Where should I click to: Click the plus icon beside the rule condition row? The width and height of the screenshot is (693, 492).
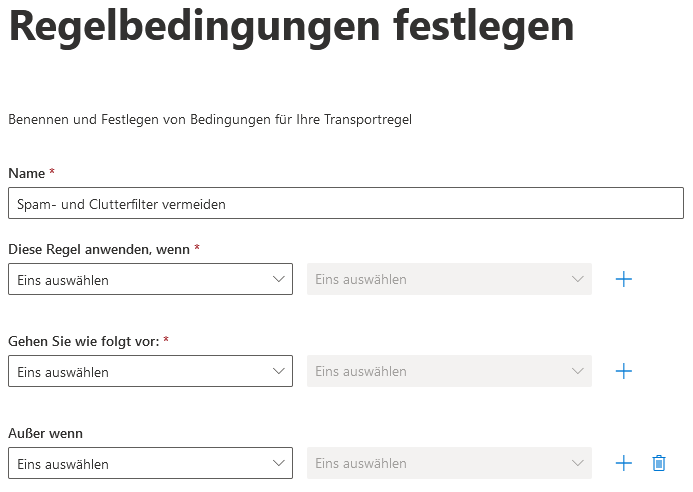pos(624,279)
